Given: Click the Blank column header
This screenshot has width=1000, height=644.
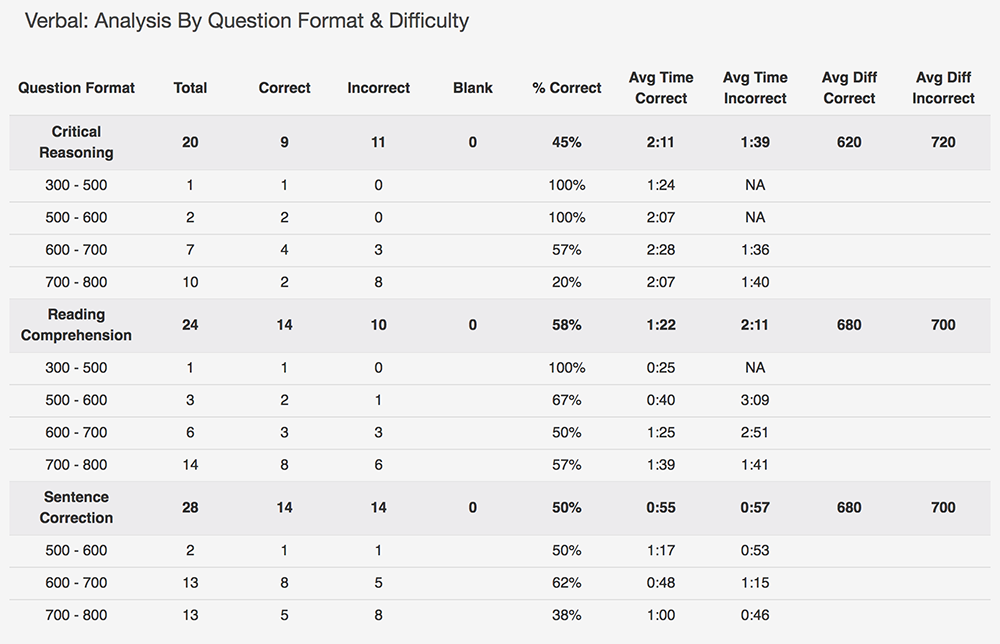Looking at the screenshot, I should tap(473, 88).
